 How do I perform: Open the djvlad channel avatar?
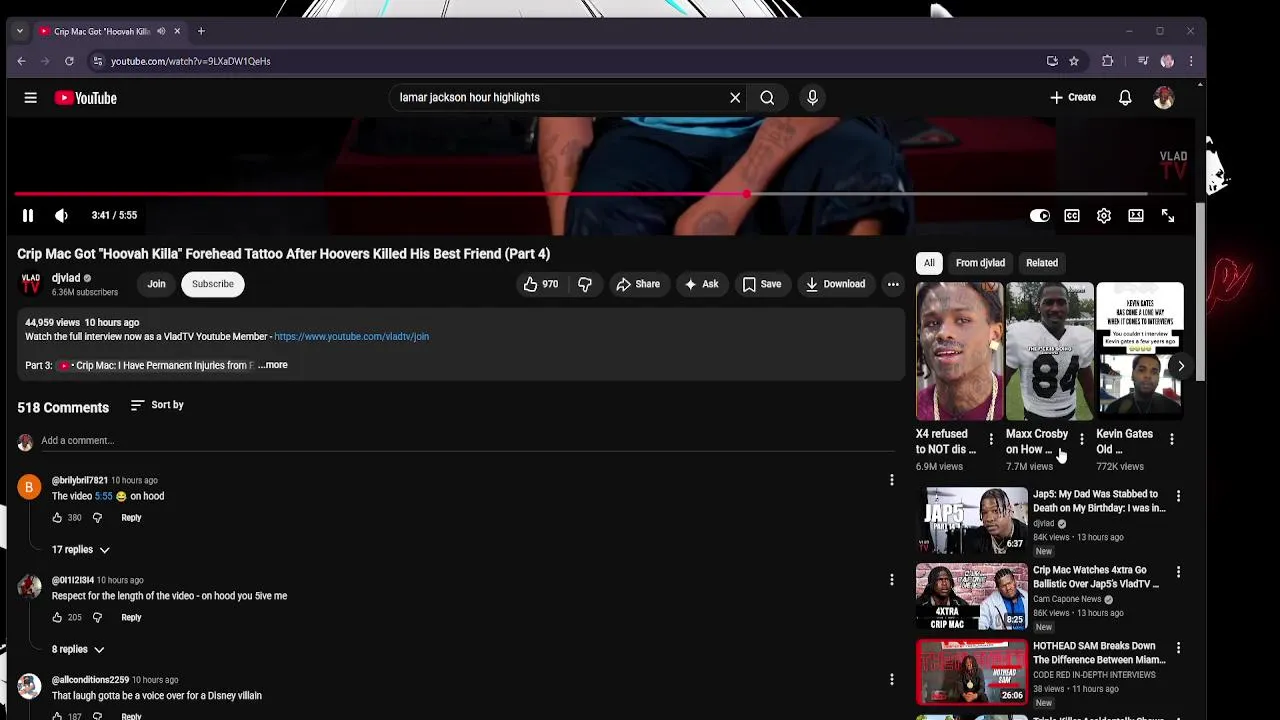[31, 284]
